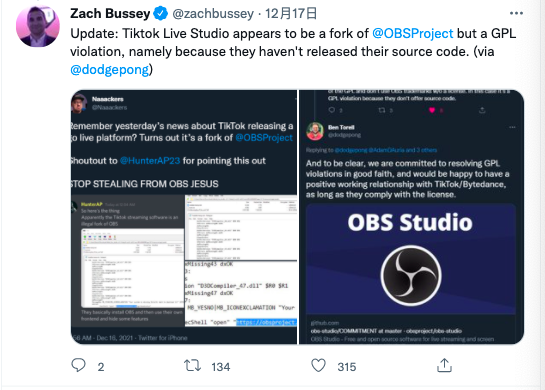Click the reply speech bubble icon
545x390 pixels.
click(78, 365)
